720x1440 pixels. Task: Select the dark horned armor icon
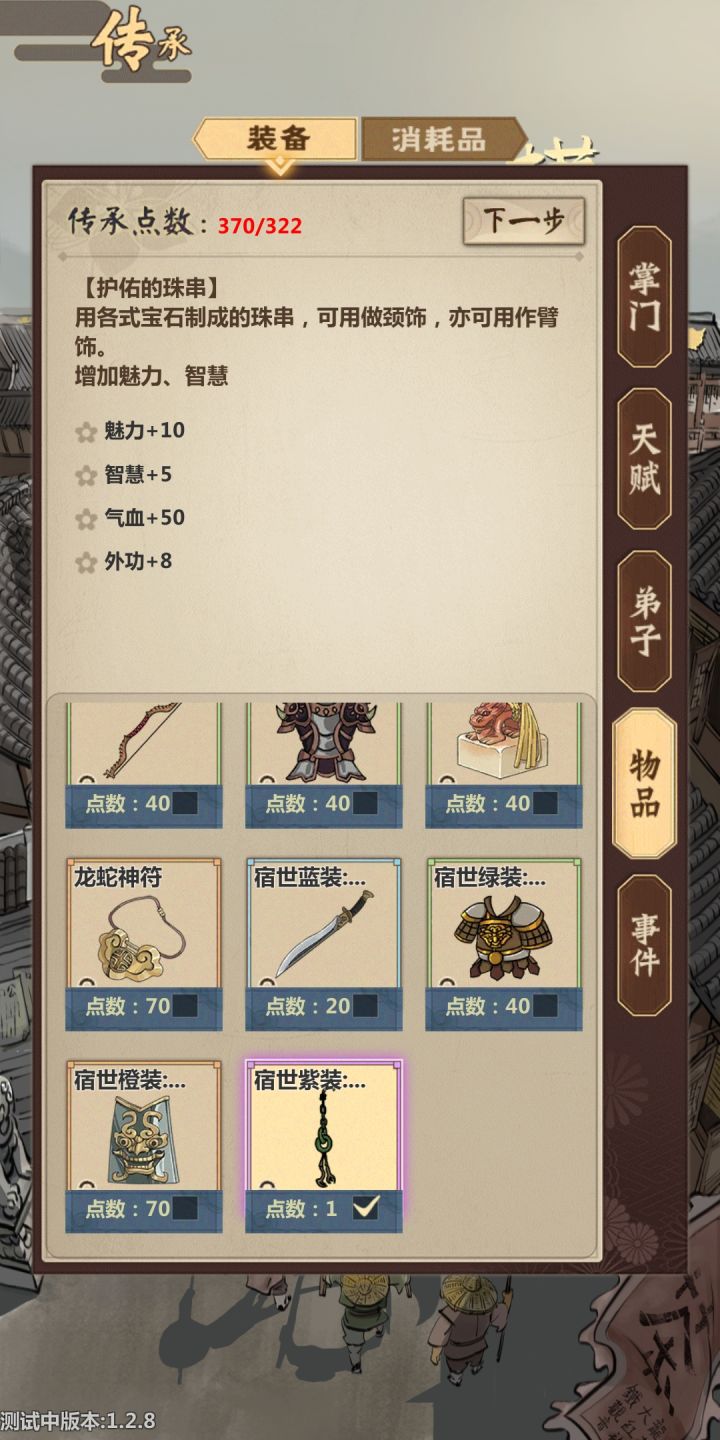pyautogui.click(x=323, y=742)
